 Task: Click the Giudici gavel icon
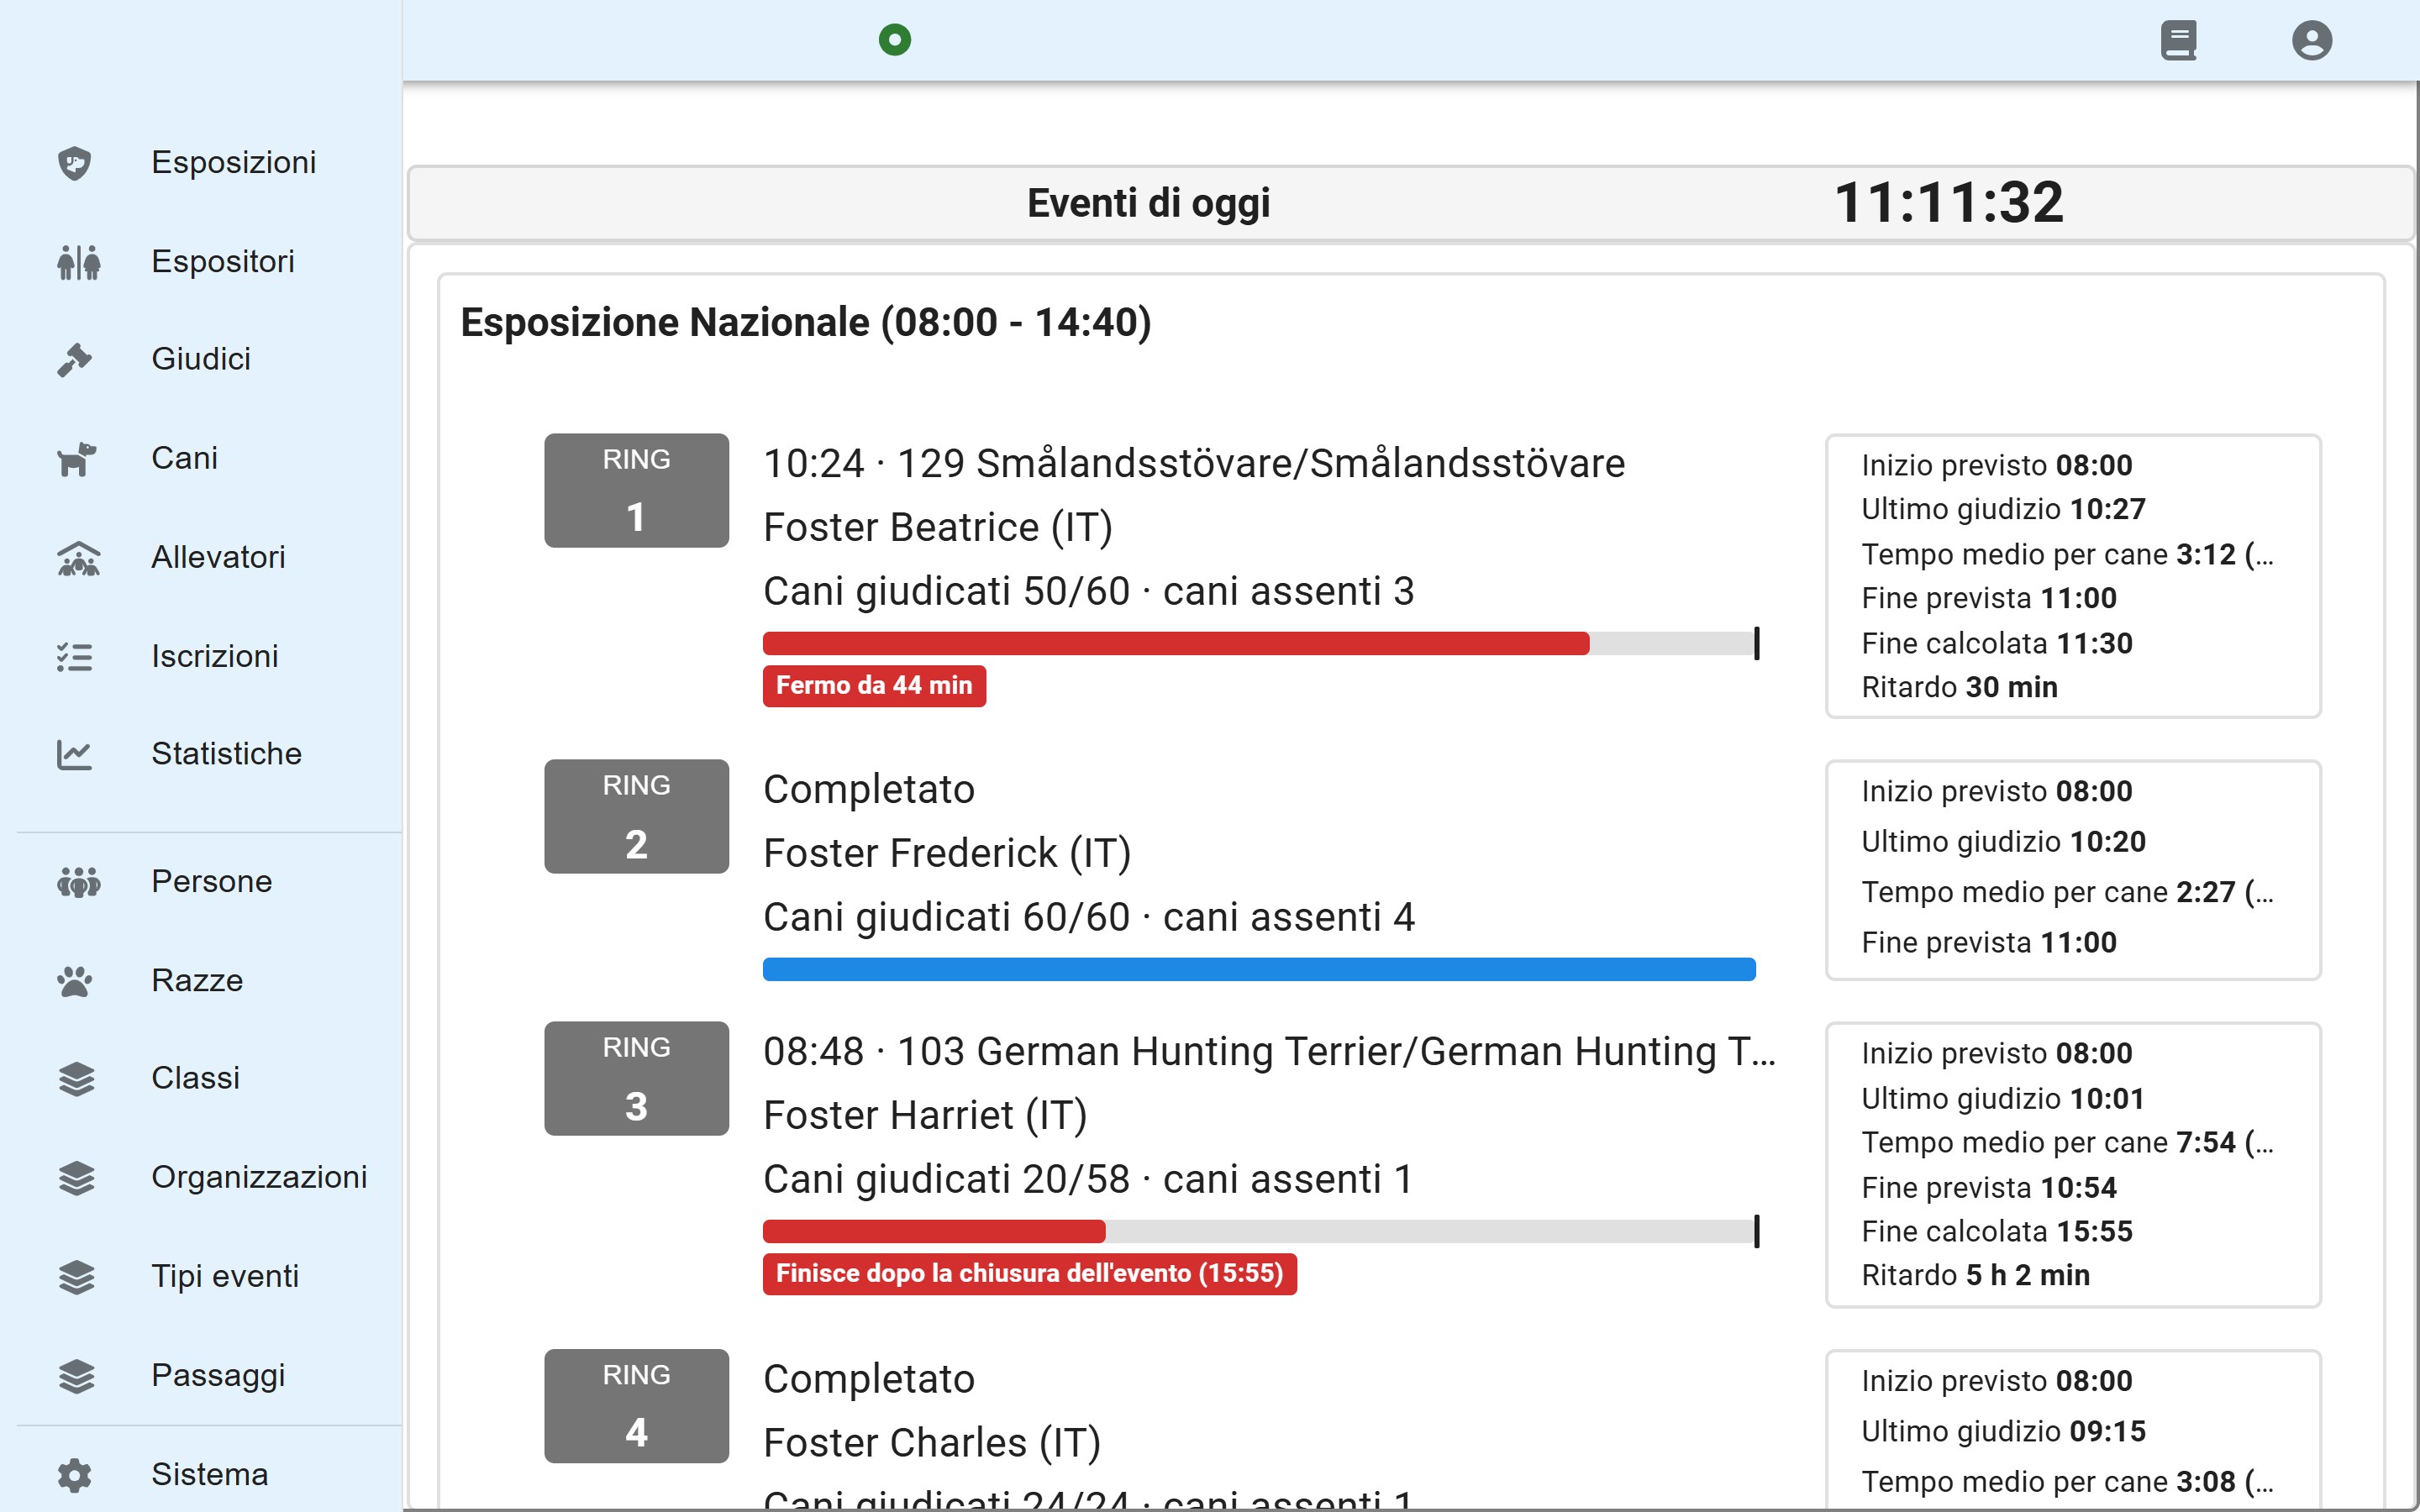point(75,360)
